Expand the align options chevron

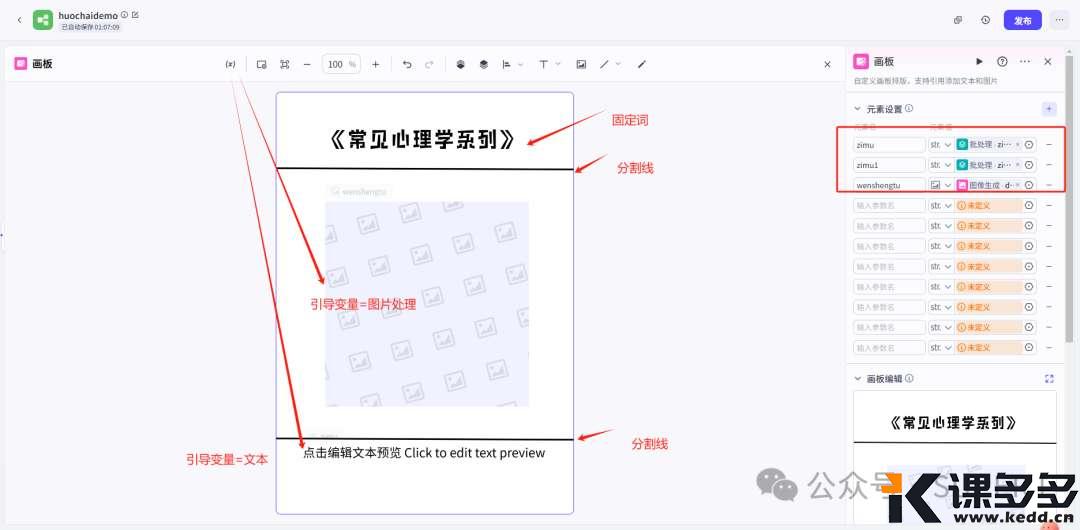point(521,64)
